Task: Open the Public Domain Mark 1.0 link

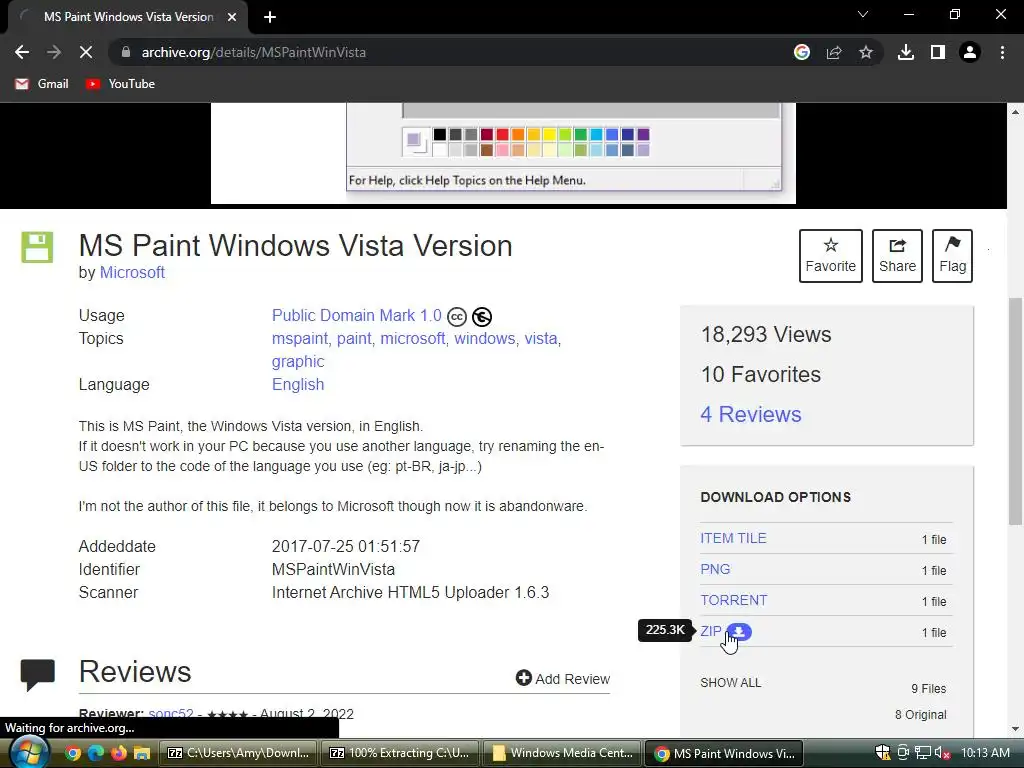Action: coord(357,315)
